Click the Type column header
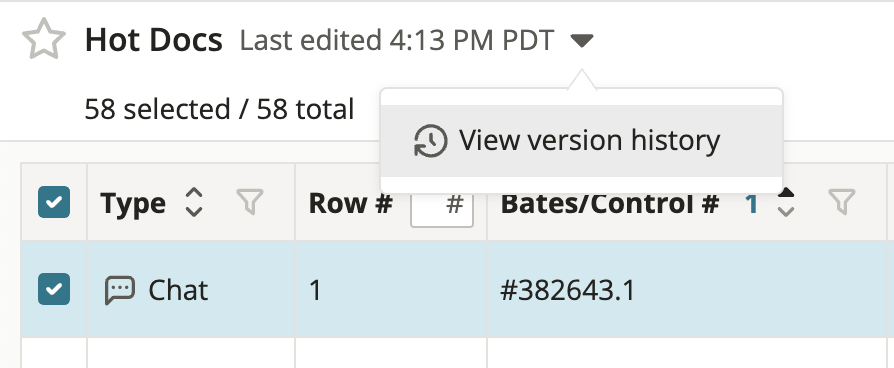 [x=133, y=204]
